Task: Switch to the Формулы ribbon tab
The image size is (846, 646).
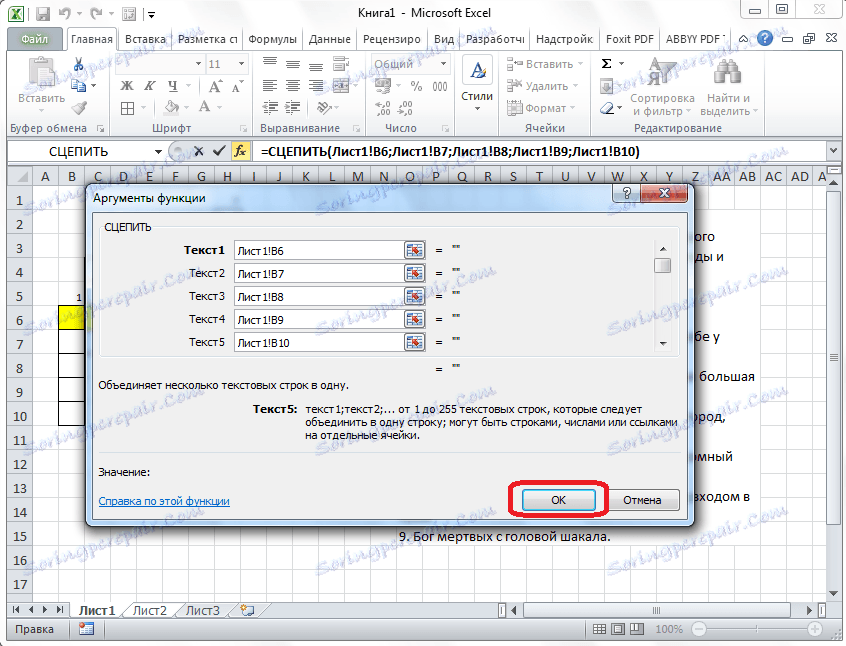Action: pyautogui.click(x=272, y=39)
